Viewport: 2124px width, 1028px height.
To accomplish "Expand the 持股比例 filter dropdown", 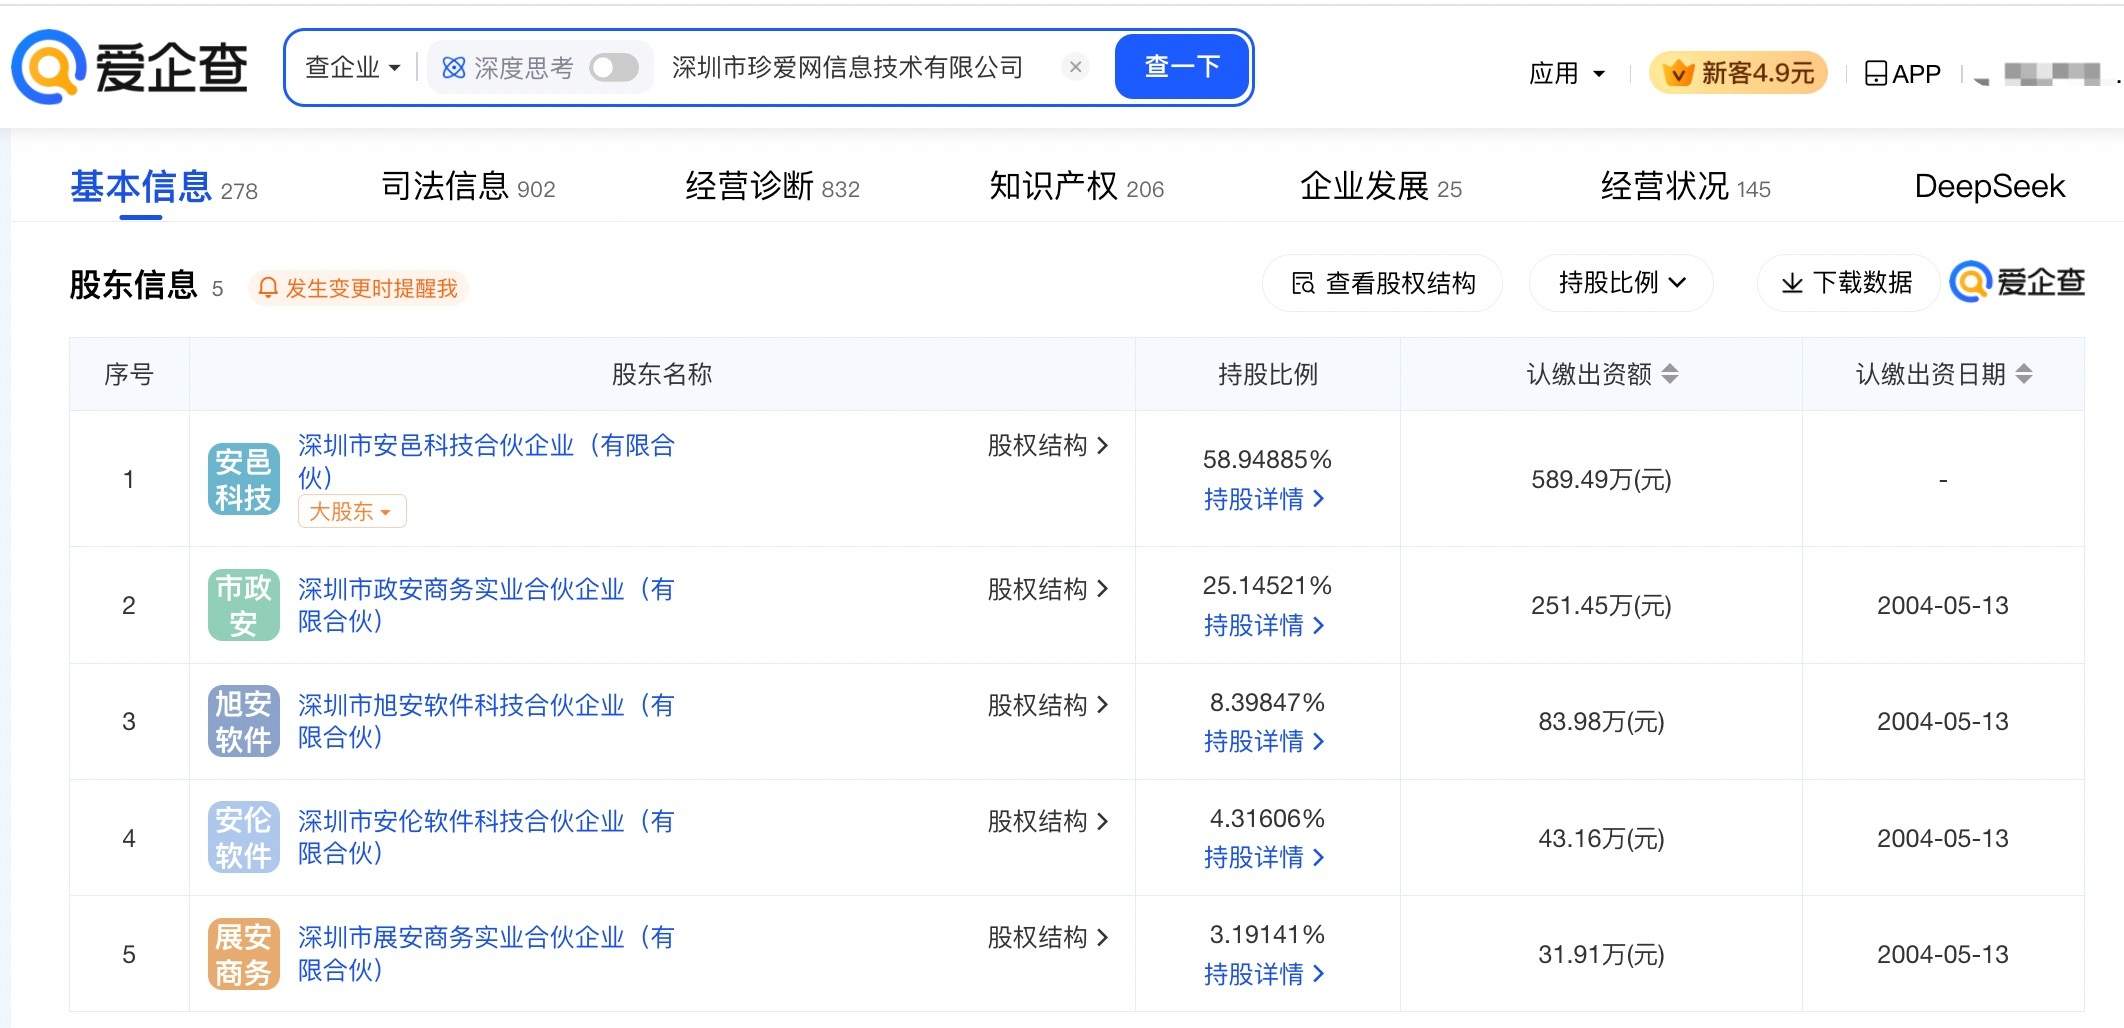I will [1621, 283].
